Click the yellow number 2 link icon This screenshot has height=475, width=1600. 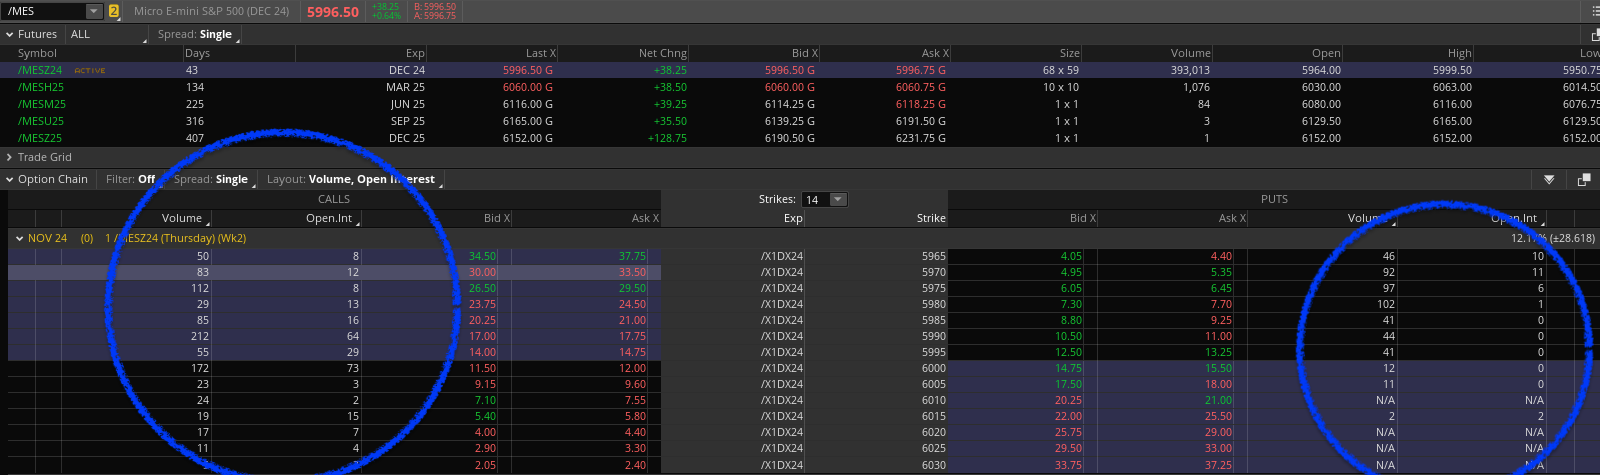point(114,12)
